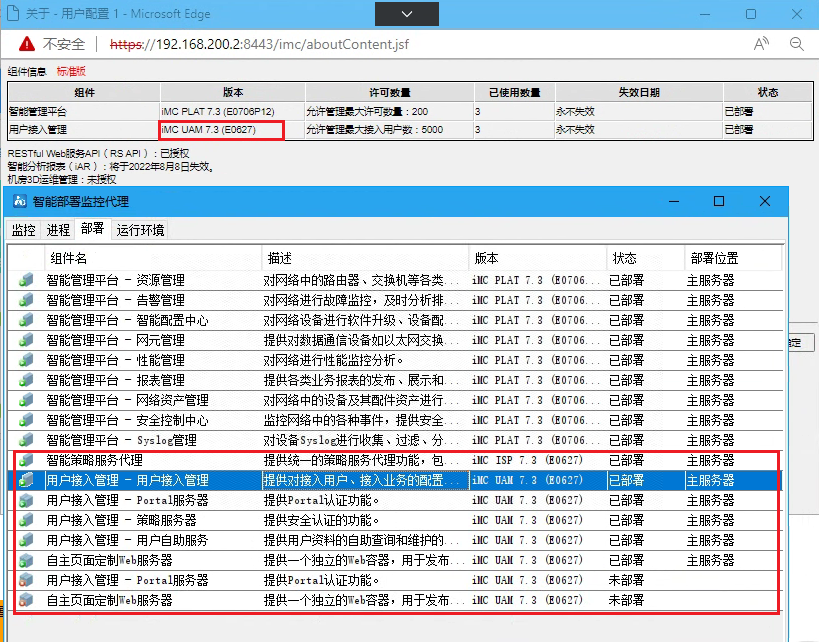Select the 用户接入管理 - 用户自助服务 row
819x642 pixels.
pyautogui.click(x=127, y=540)
